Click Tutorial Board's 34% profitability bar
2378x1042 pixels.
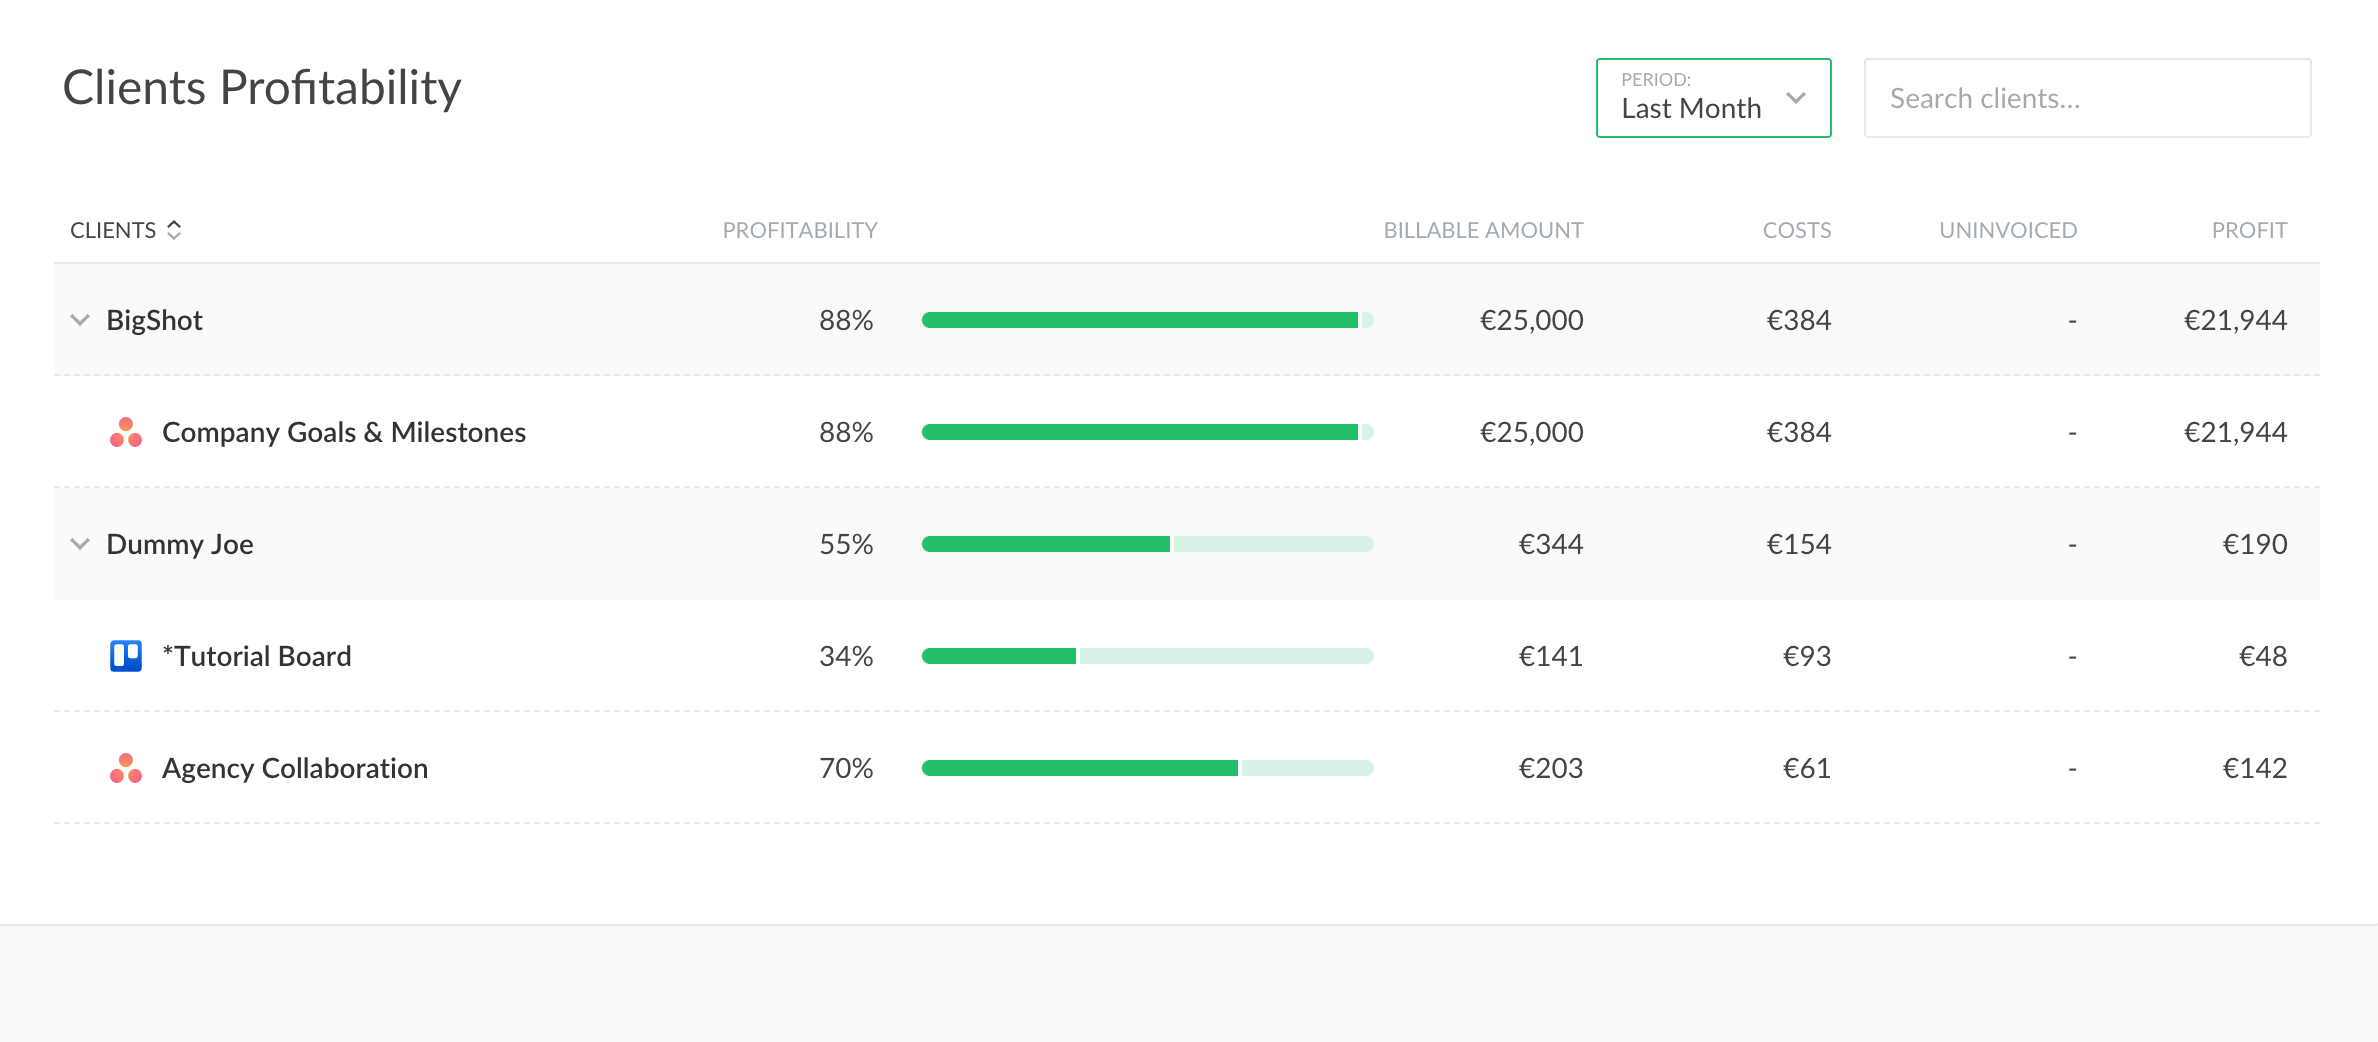pyautogui.click(x=1147, y=656)
